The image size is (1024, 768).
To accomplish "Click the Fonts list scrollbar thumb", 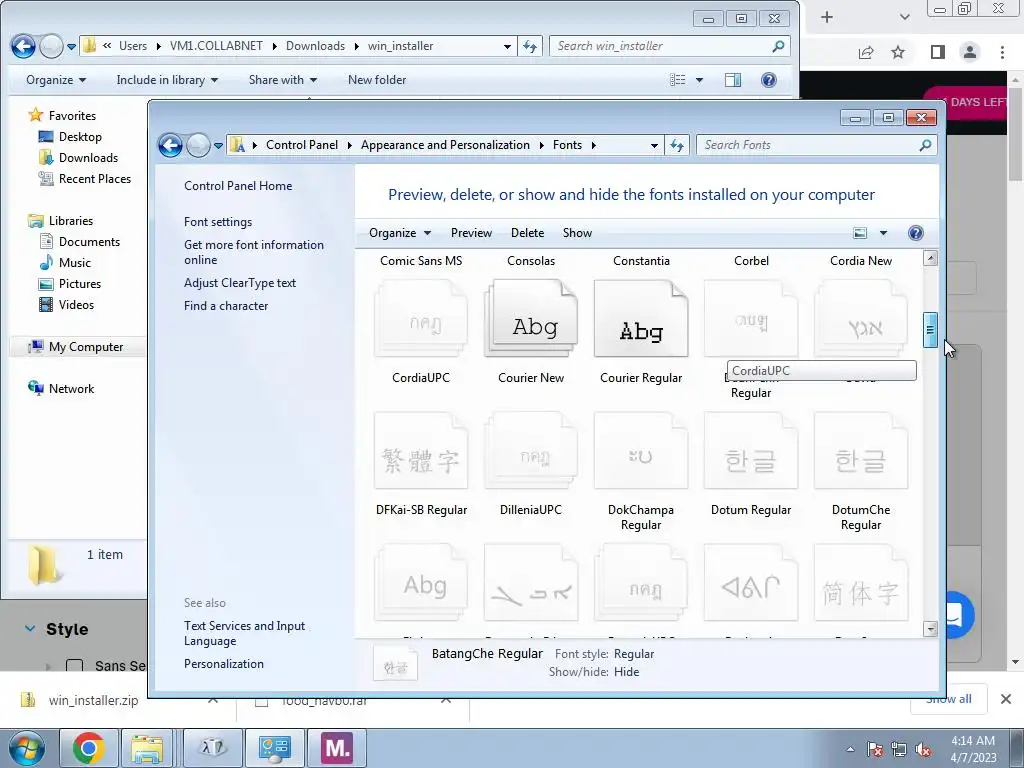I will click(930, 329).
